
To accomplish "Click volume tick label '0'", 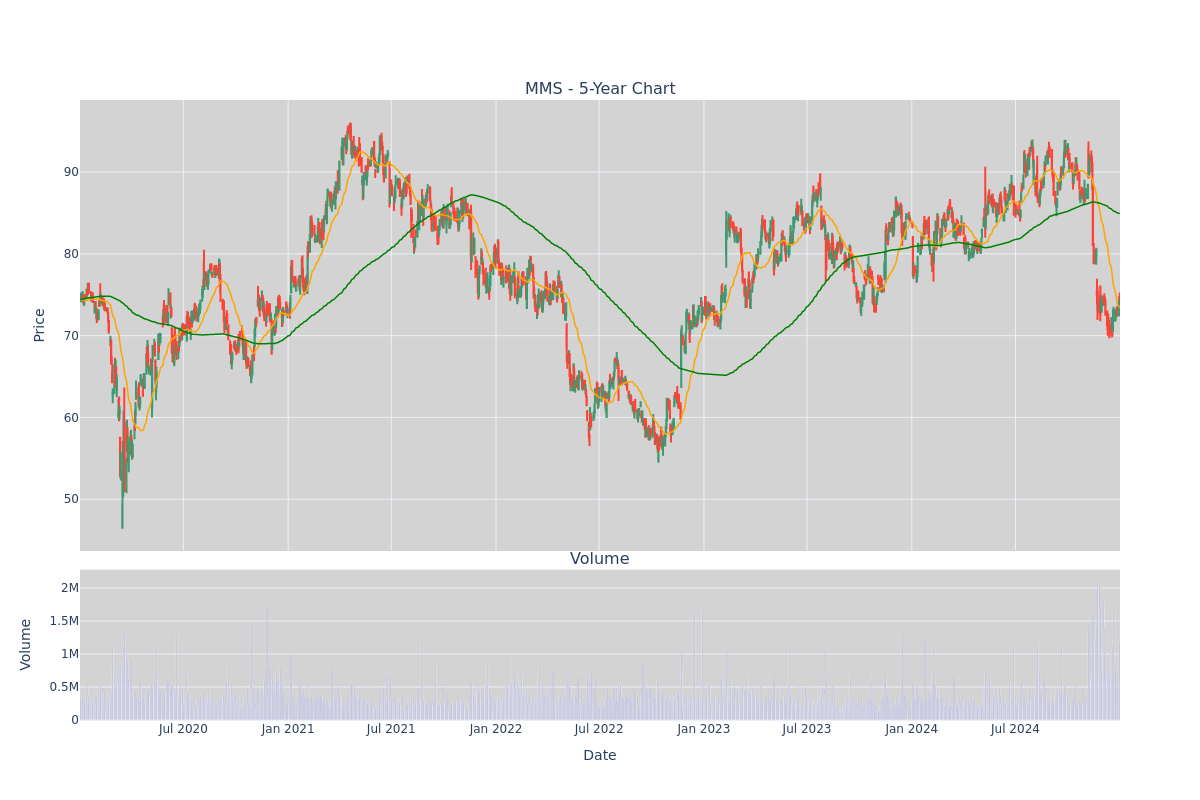I will pyautogui.click(x=75, y=720).
